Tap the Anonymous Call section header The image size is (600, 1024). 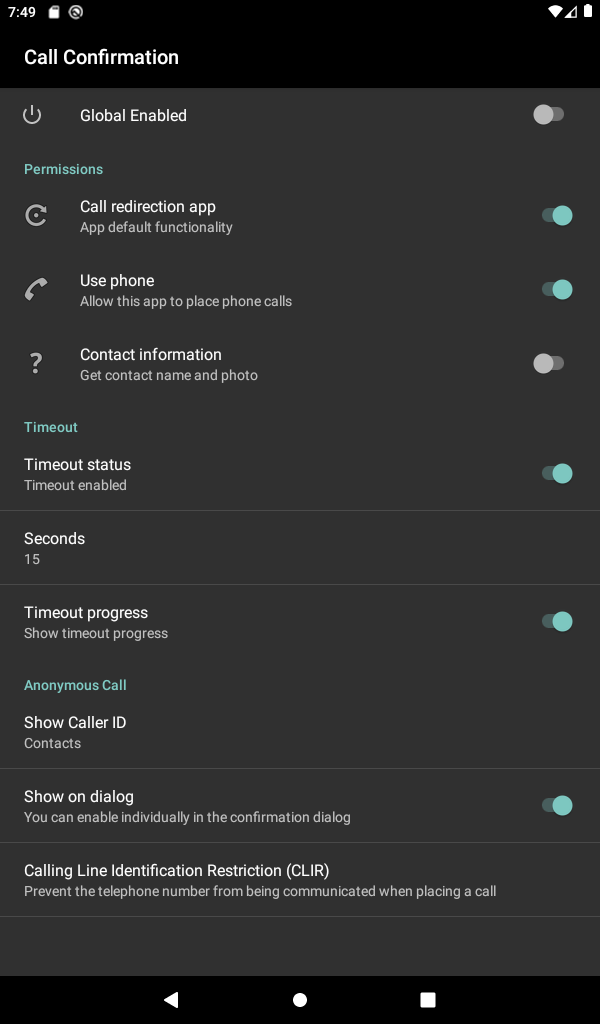[x=75, y=685]
